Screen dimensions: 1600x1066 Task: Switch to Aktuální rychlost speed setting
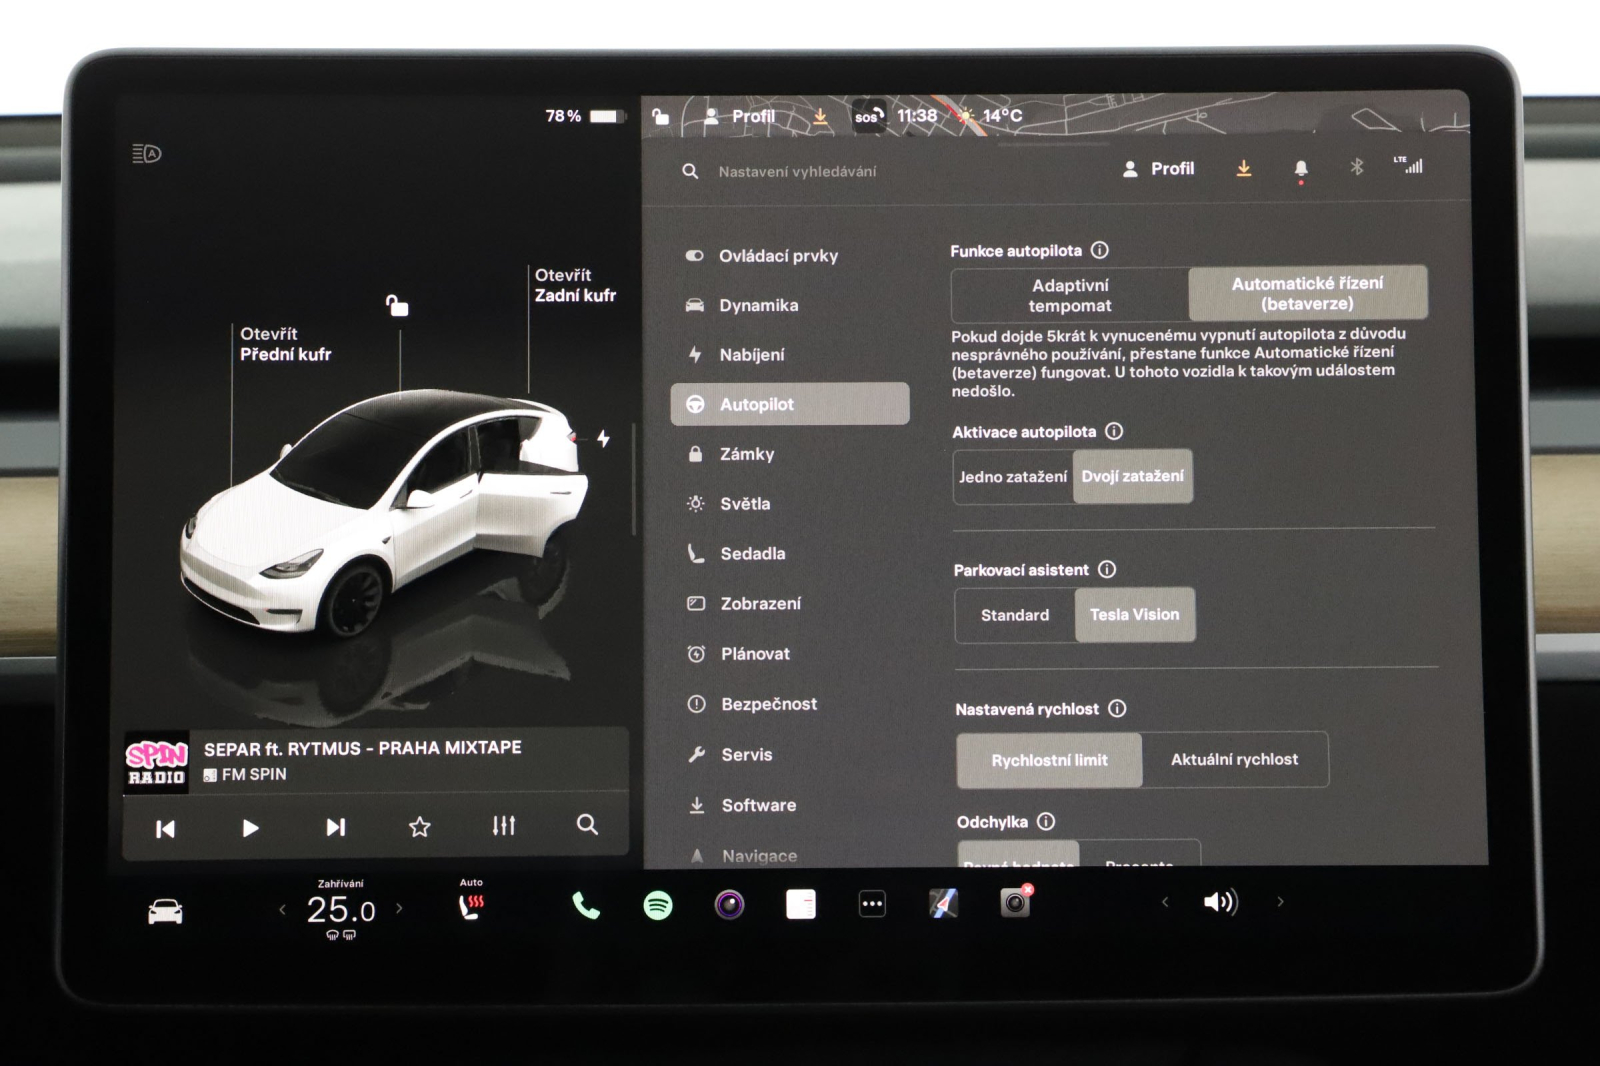coord(1233,759)
